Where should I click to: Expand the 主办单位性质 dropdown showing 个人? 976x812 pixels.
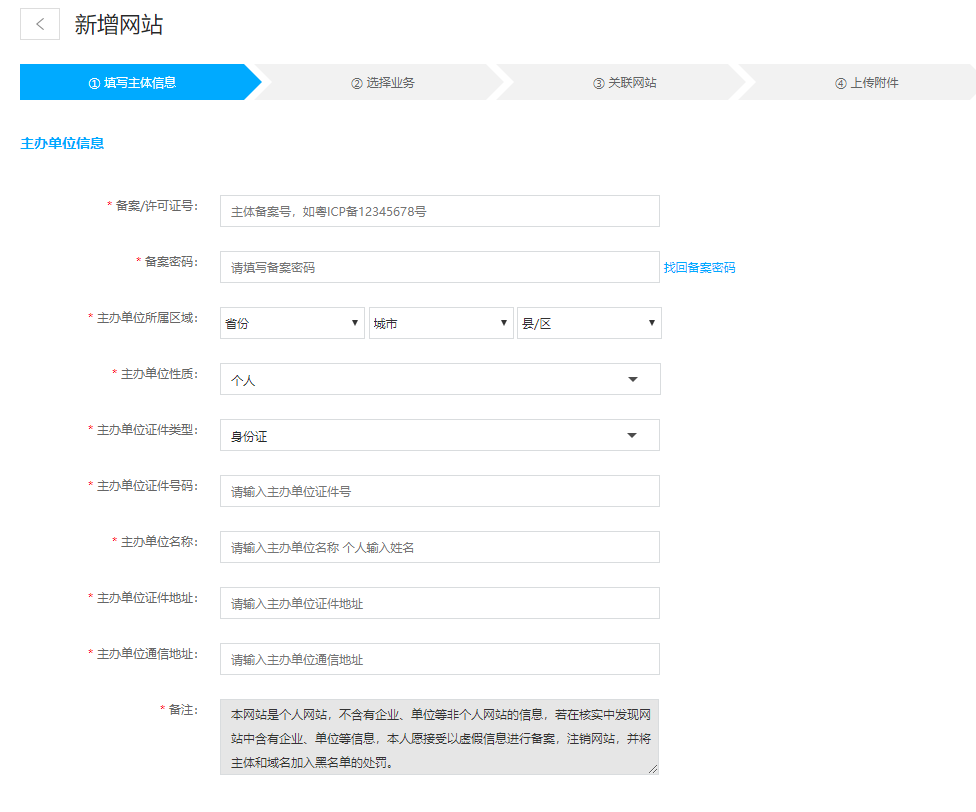439,379
